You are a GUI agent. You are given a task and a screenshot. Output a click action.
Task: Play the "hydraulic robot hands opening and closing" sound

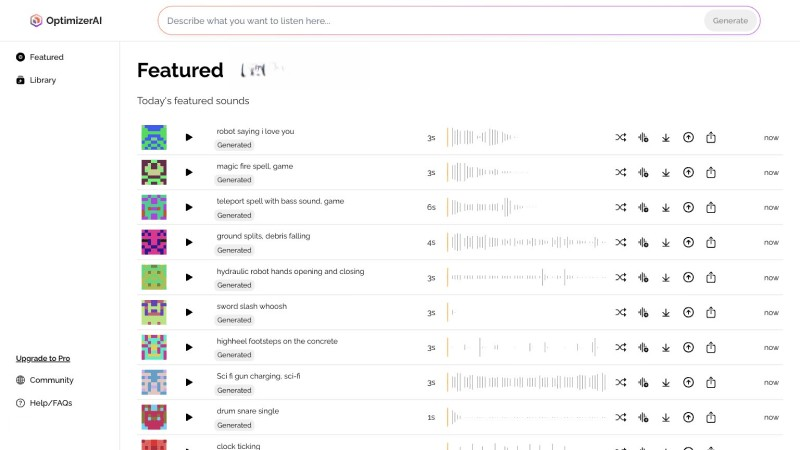pos(189,277)
